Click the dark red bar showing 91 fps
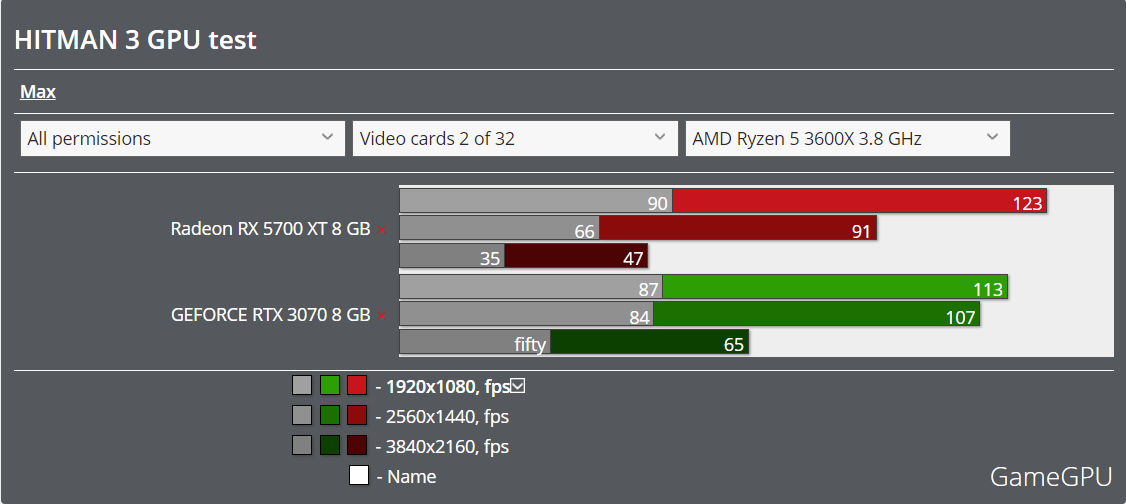Image resolution: width=1126 pixels, height=504 pixels. point(738,229)
